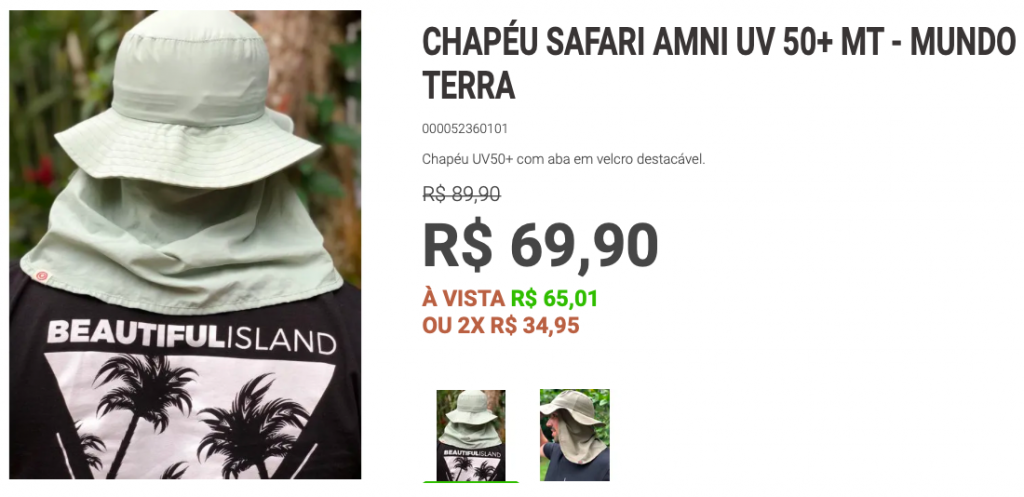1024x497 pixels.
Task: Click the crossed-out price R$ 89,90
Action: (x=462, y=194)
